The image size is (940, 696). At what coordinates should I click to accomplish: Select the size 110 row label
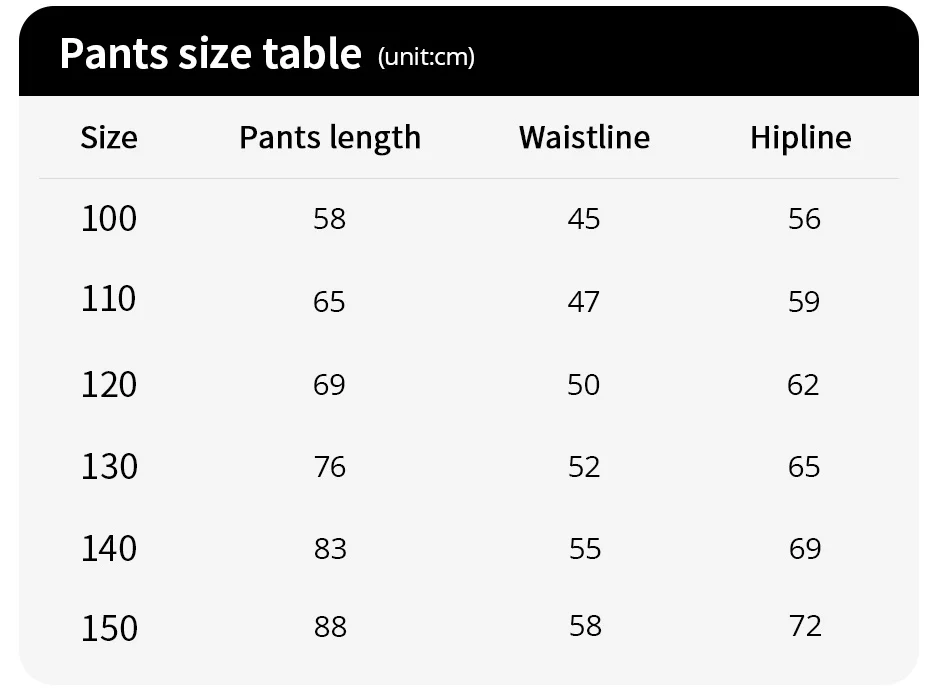(109, 299)
